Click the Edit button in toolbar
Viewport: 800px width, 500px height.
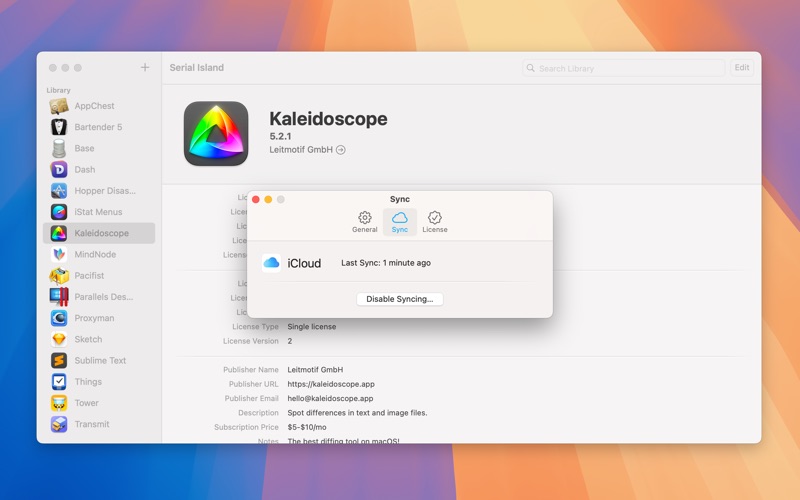click(x=742, y=67)
